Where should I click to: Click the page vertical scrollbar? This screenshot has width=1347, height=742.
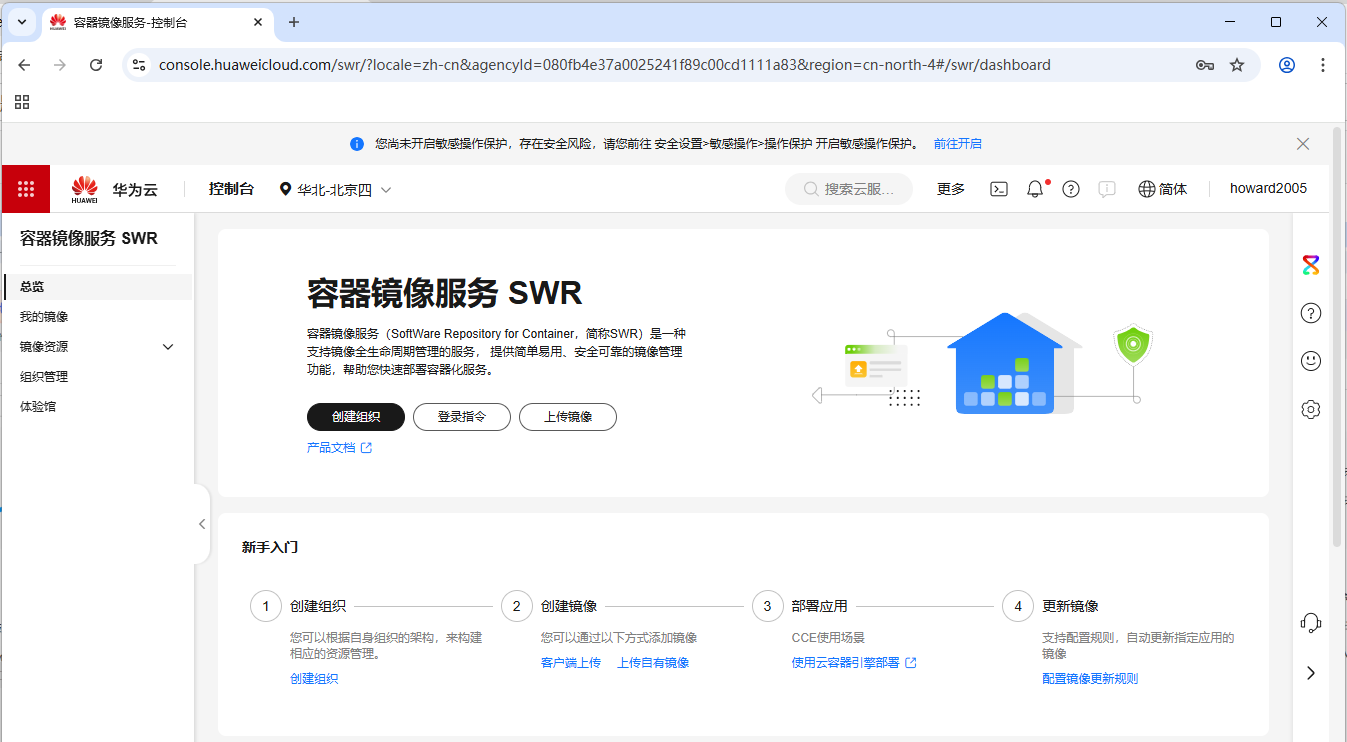coord(1337,338)
